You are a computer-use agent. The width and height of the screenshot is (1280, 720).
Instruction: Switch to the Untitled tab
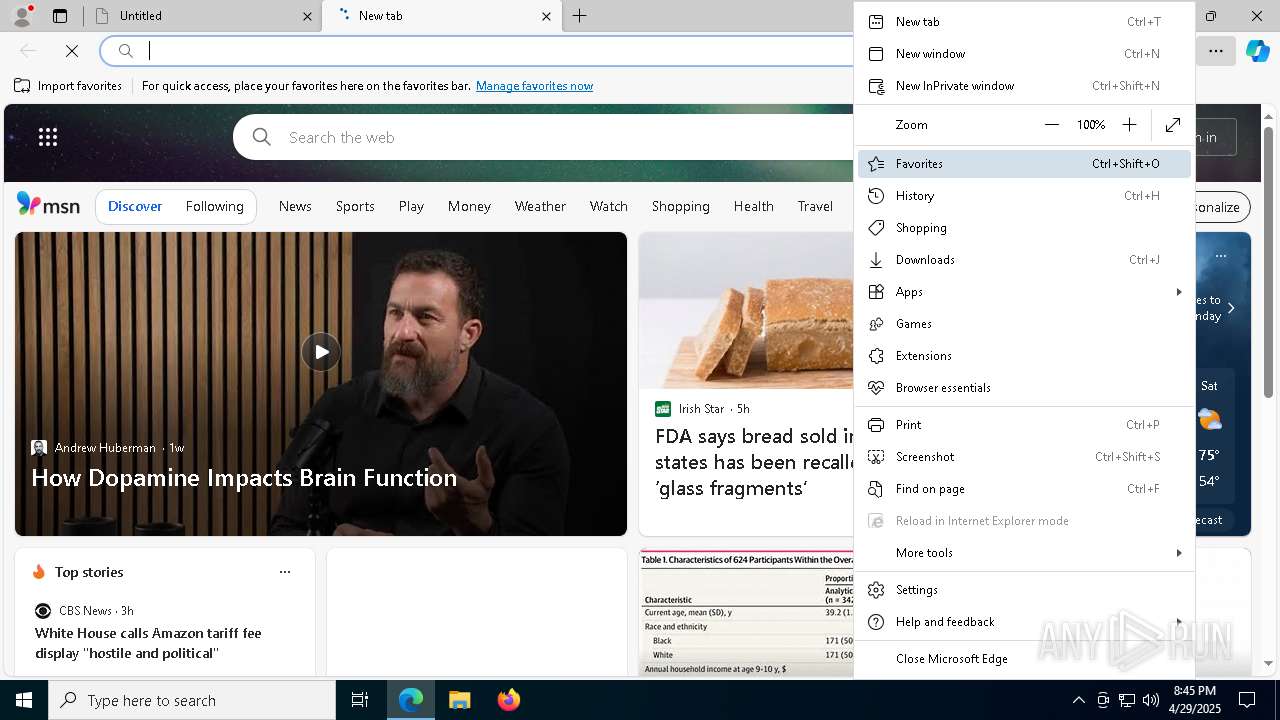click(x=203, y=16)
